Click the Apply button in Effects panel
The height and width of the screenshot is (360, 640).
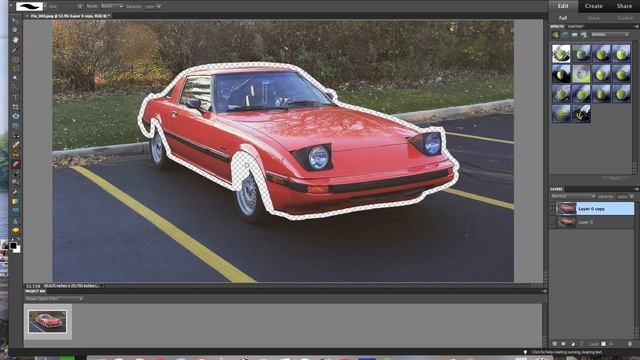[x=616, y=178]
